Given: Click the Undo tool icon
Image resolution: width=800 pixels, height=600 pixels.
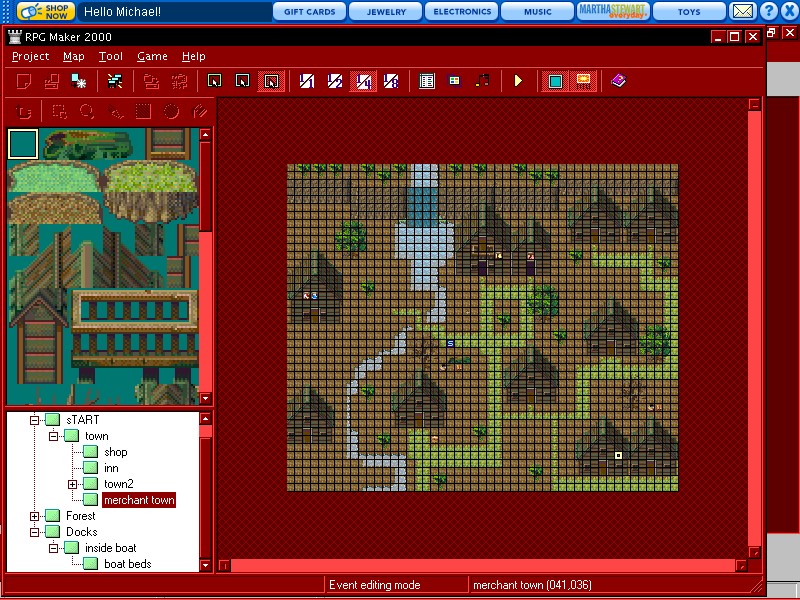Looking at the screenshot, I should pyautogui.click(x=23, y=111).
